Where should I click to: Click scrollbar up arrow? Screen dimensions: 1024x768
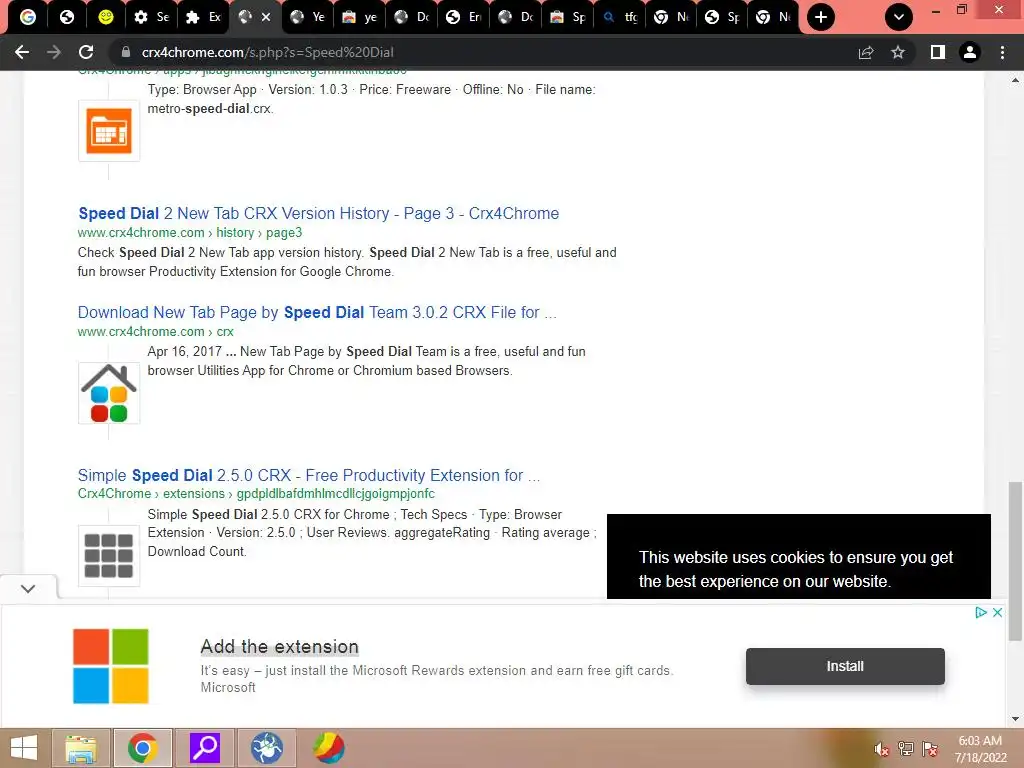click(1015, 81)
